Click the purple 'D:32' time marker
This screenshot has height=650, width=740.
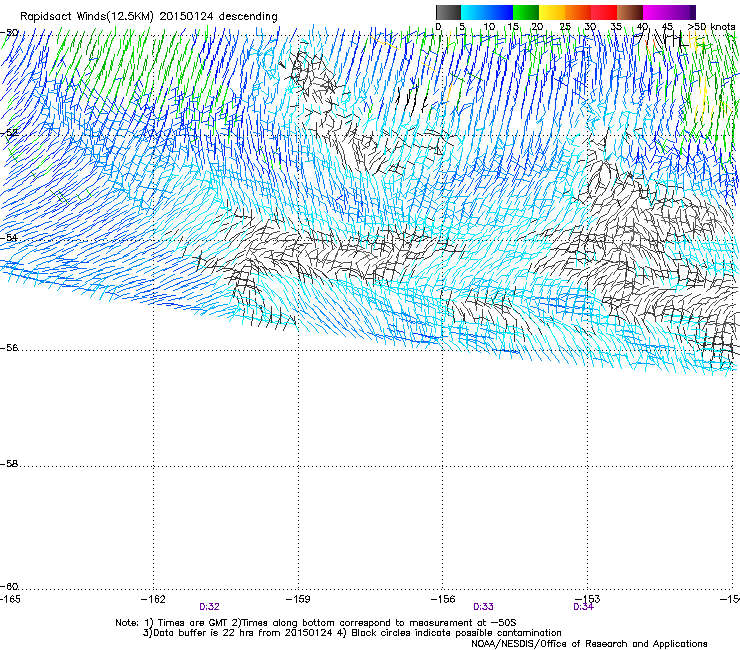coord(209,607)
